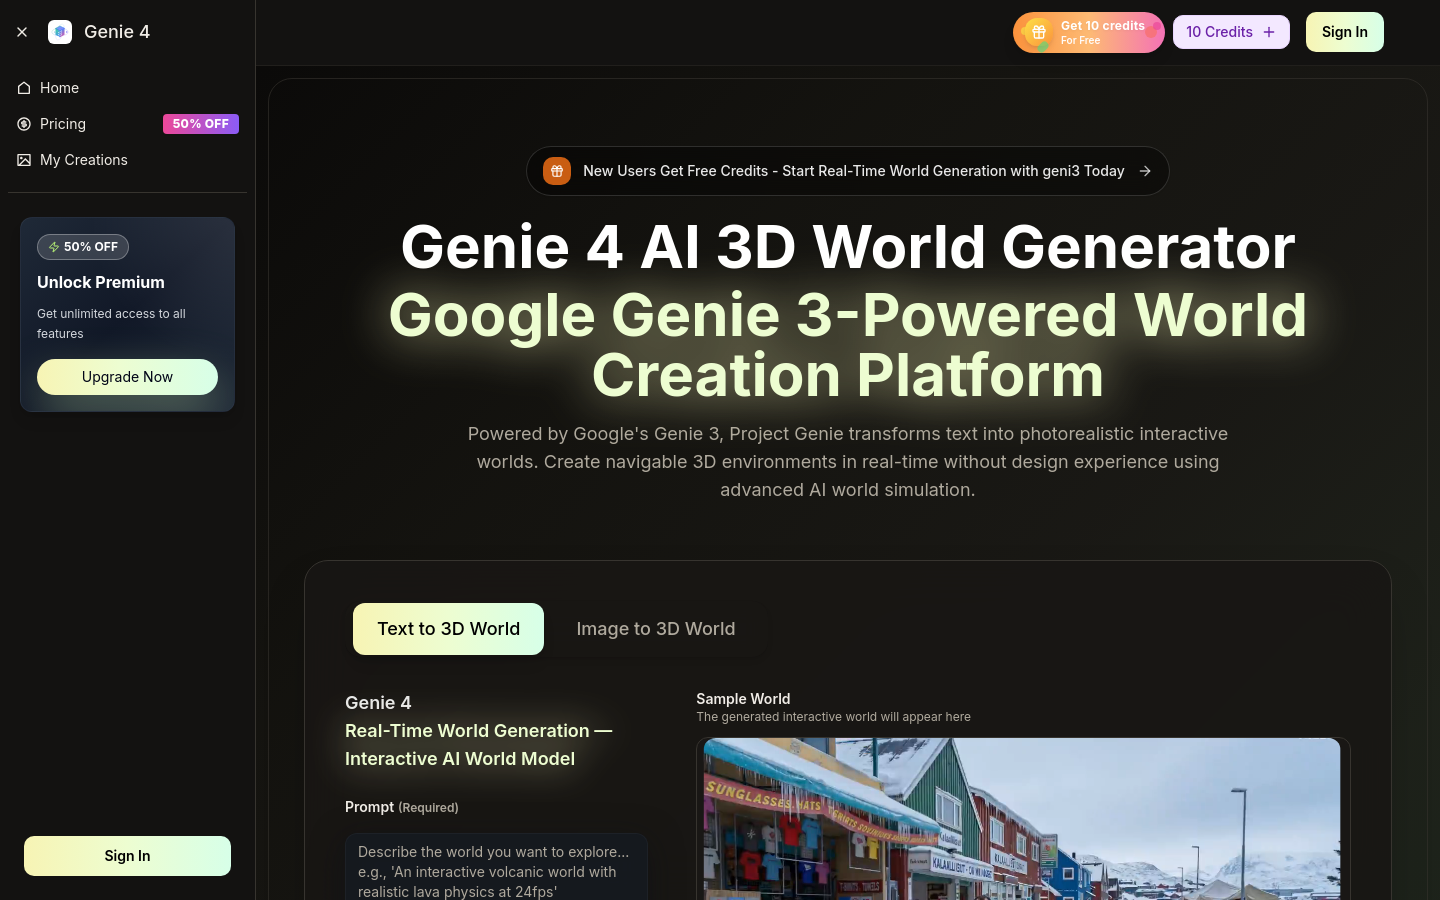1440x900 pixels.
Task: Click the Real-Time World Generation subtitle
Action: coord(479,745)
